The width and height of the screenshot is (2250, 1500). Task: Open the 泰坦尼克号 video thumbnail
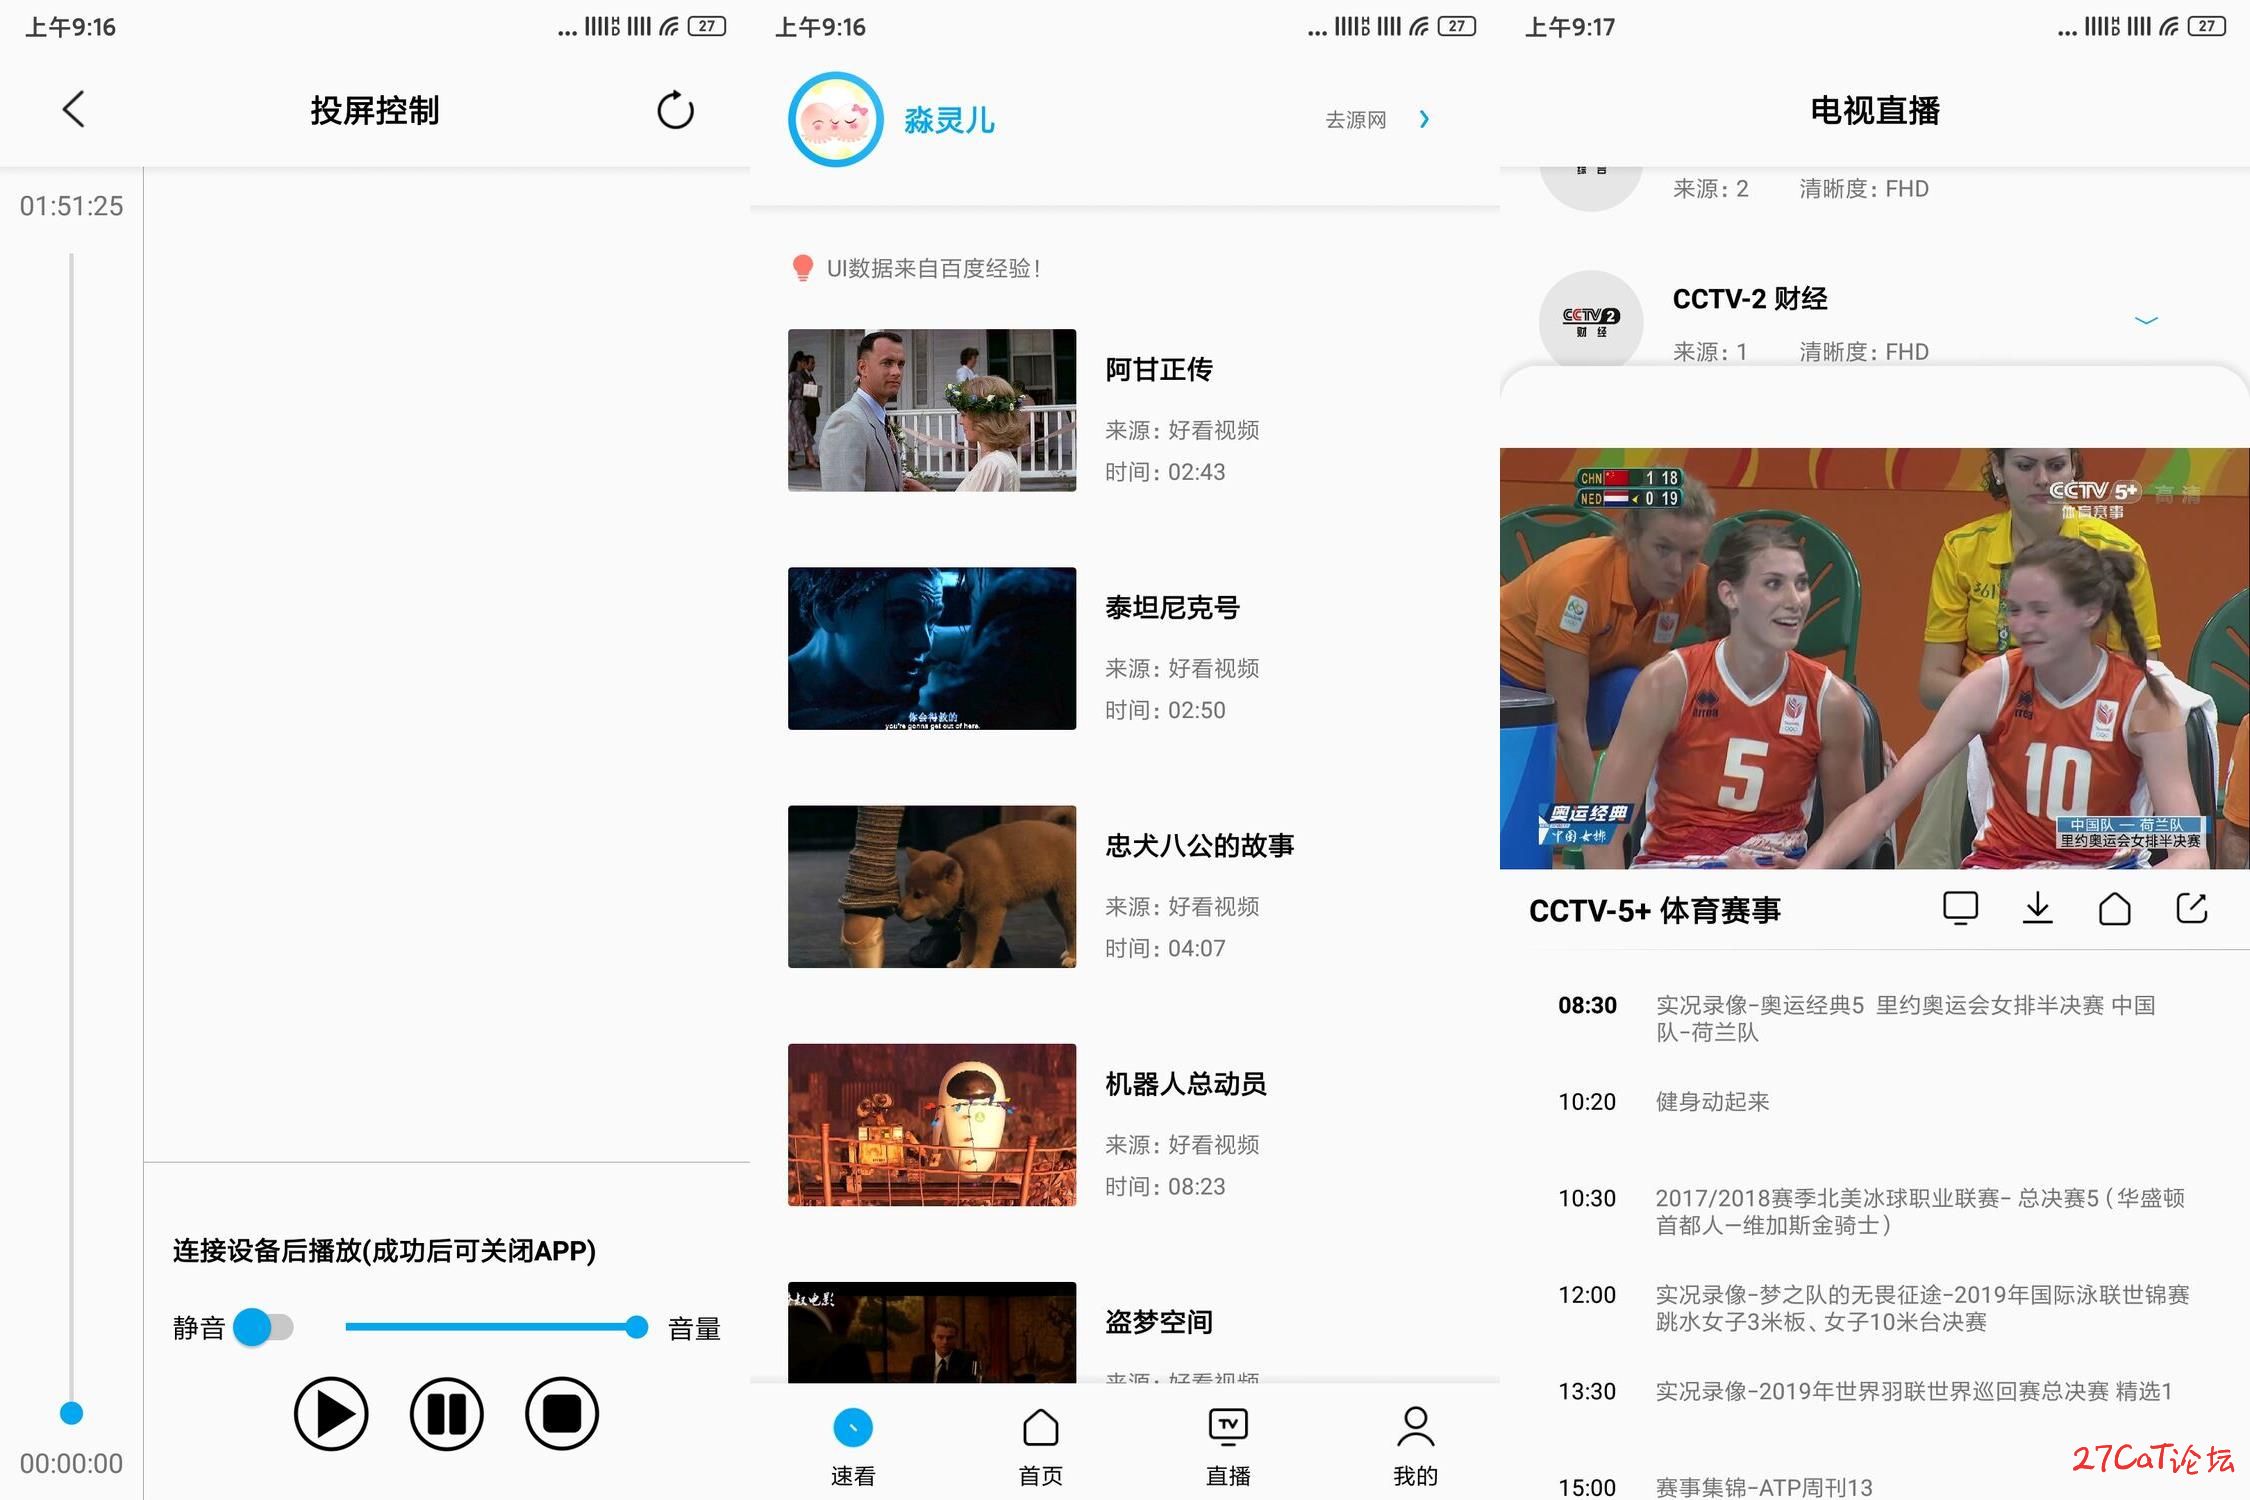pyautogui.click(x=932, y=648)
